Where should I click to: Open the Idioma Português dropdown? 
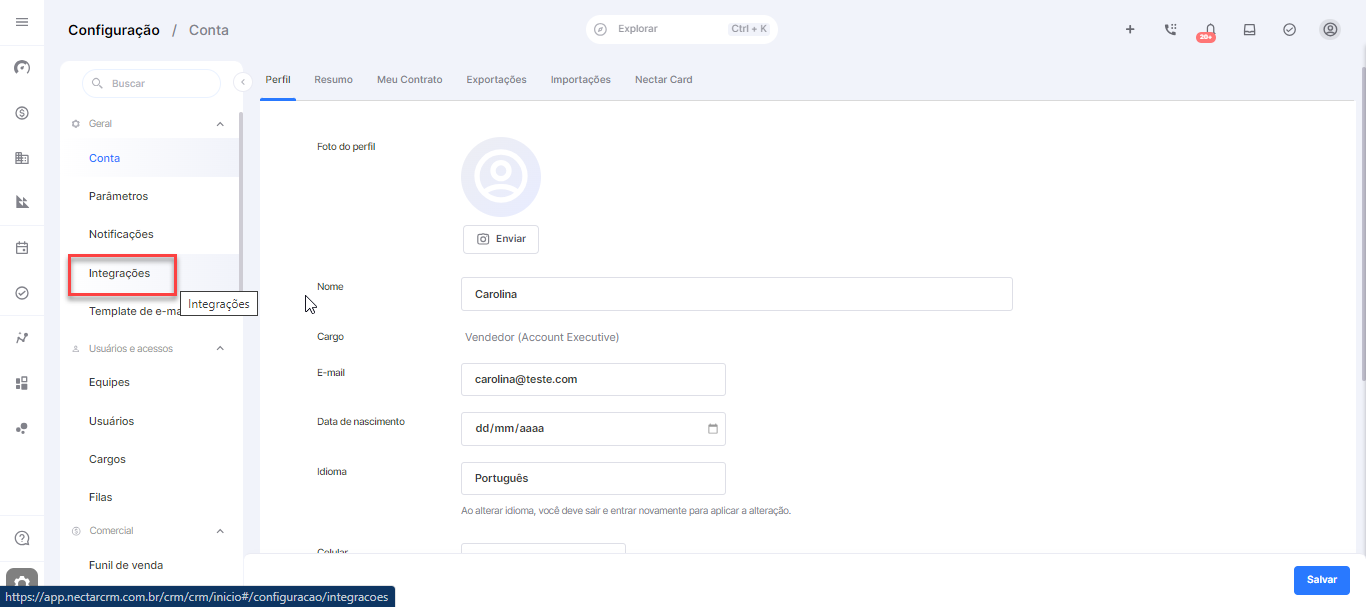(x=593, y=478)
